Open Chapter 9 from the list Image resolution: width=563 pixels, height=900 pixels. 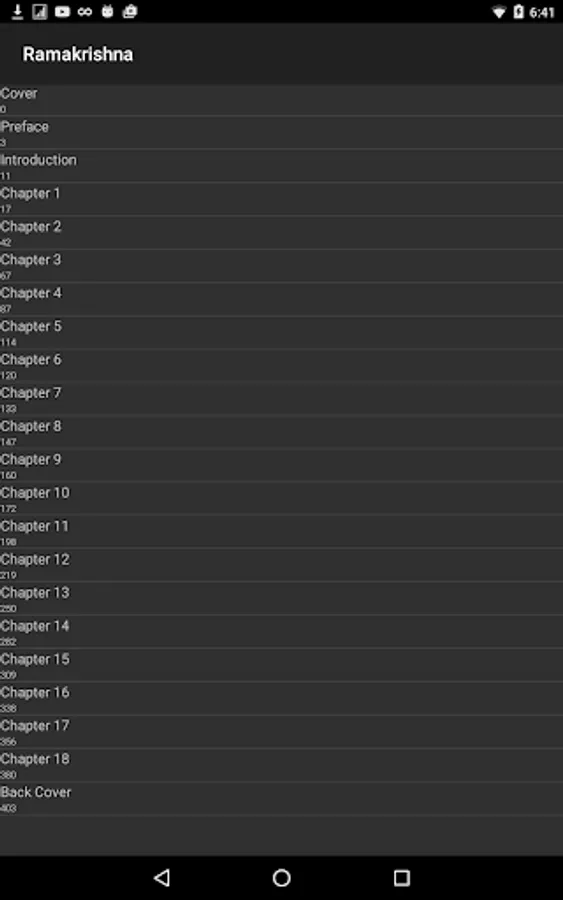tap(281, 466)
